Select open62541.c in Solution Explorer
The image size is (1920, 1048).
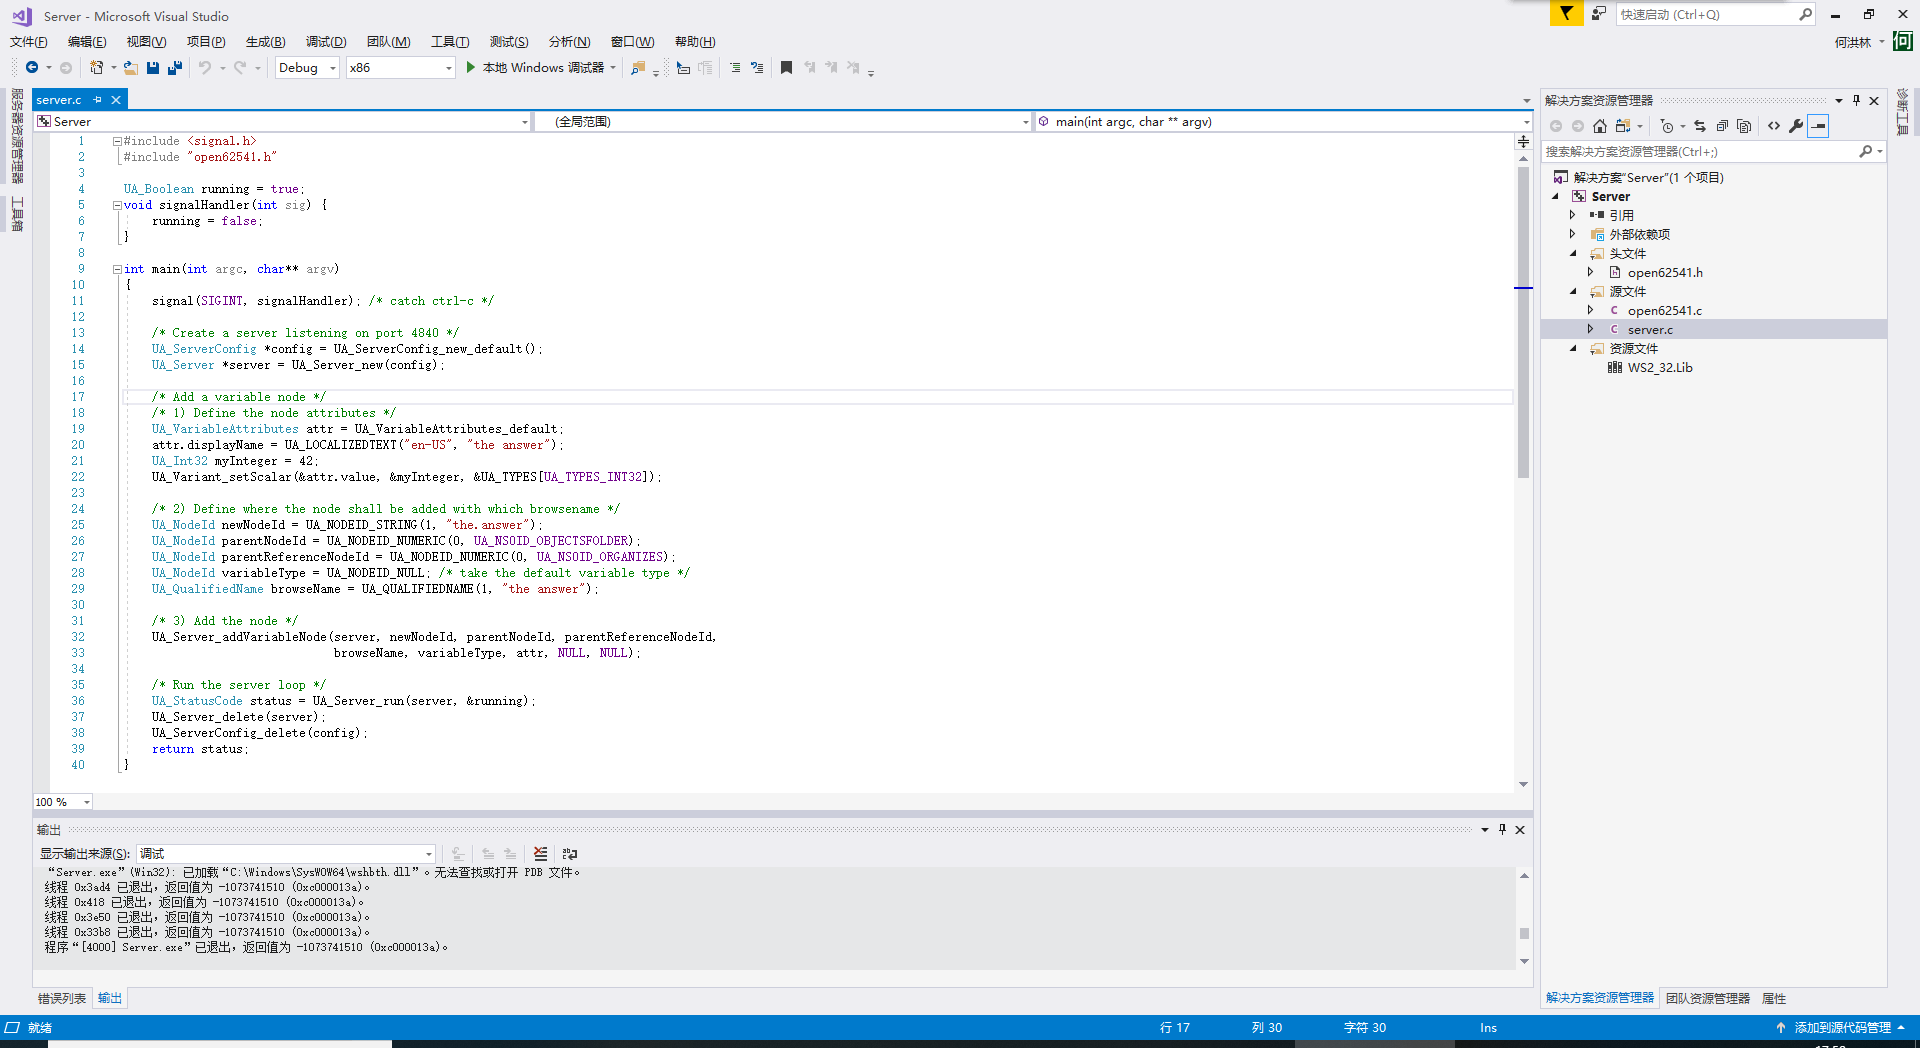[1664, 310]
